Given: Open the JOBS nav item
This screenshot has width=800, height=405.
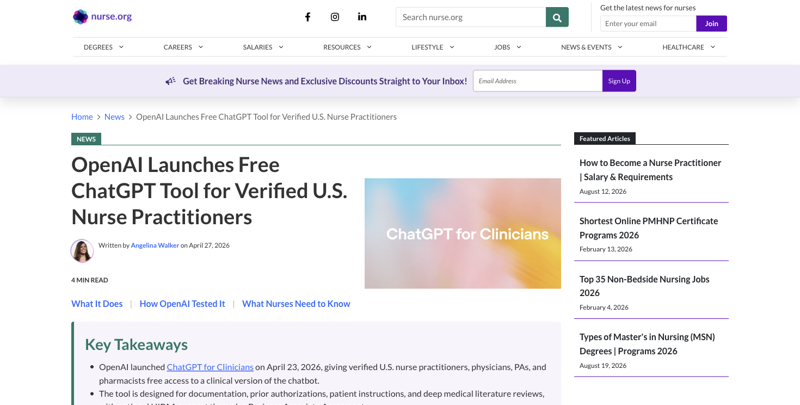Looking at the screenshot, I should [502, 47].
